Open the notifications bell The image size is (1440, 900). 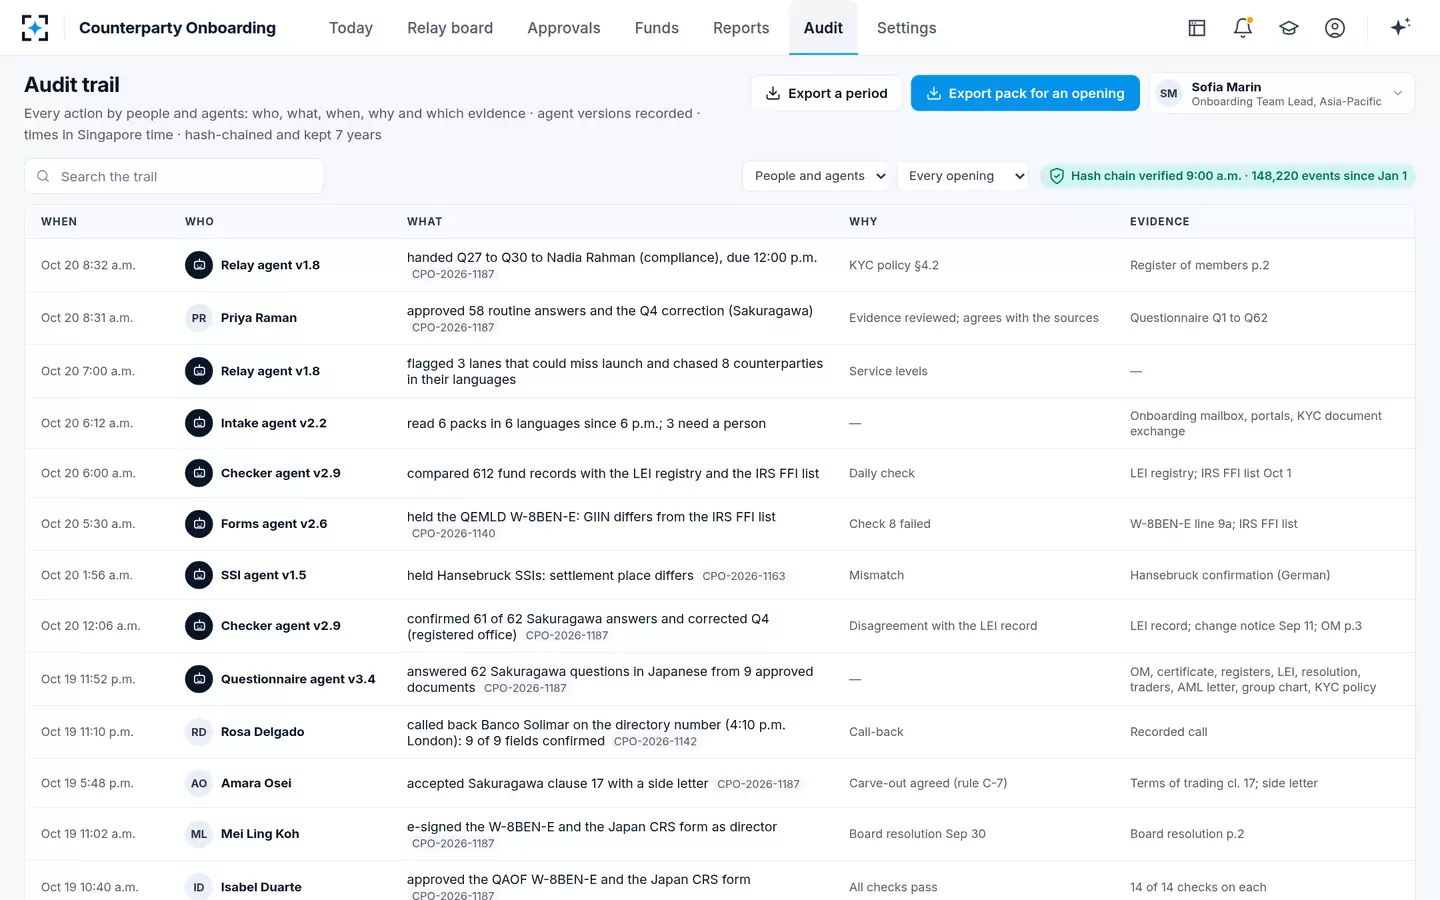pyautogui.click(x=1243, y=28)
